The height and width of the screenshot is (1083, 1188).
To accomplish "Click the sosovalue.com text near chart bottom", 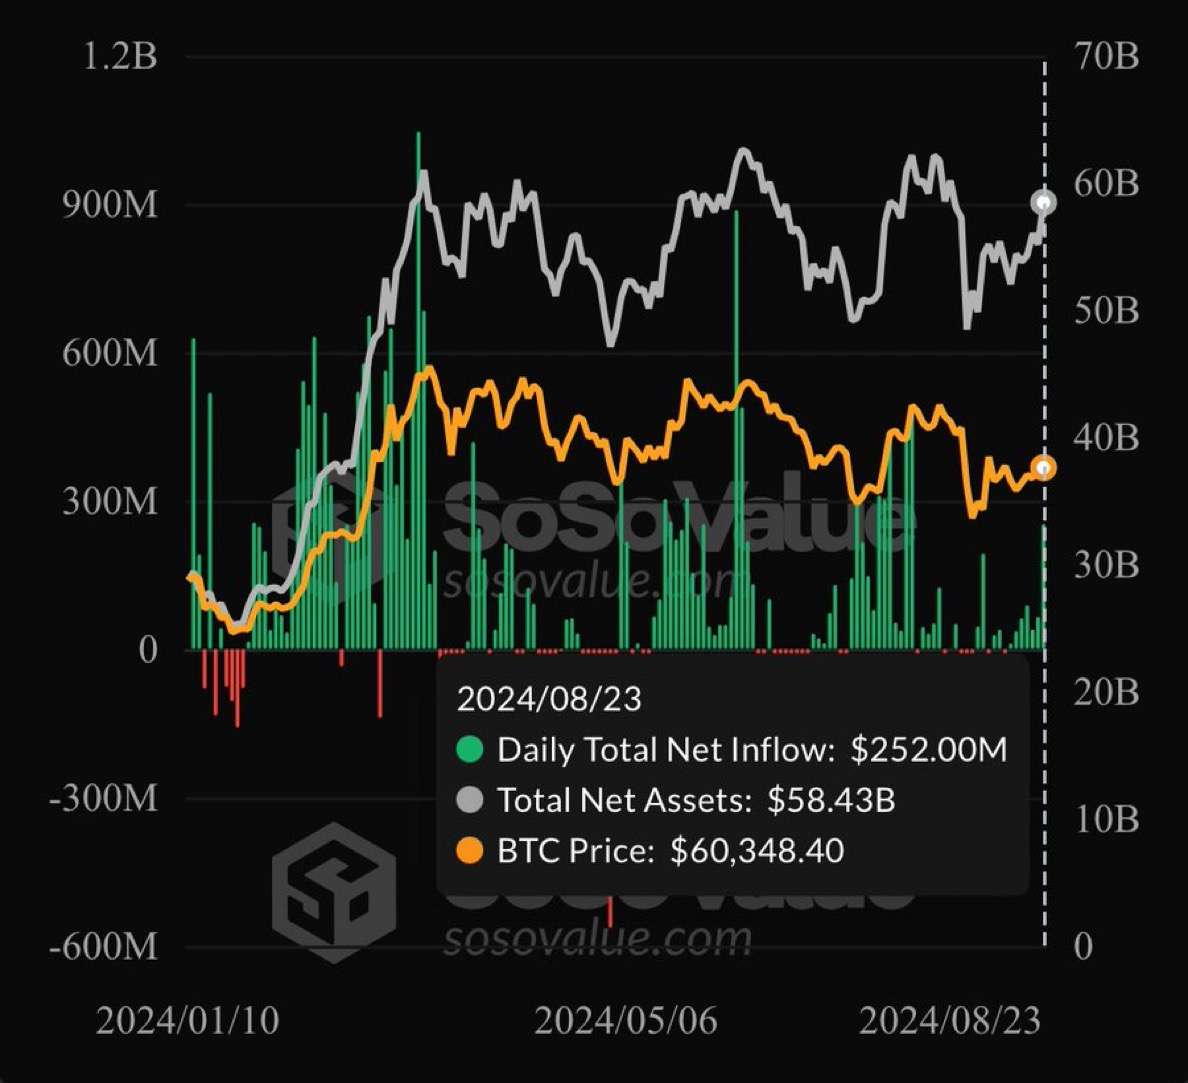I will click(x=597, y=939).
